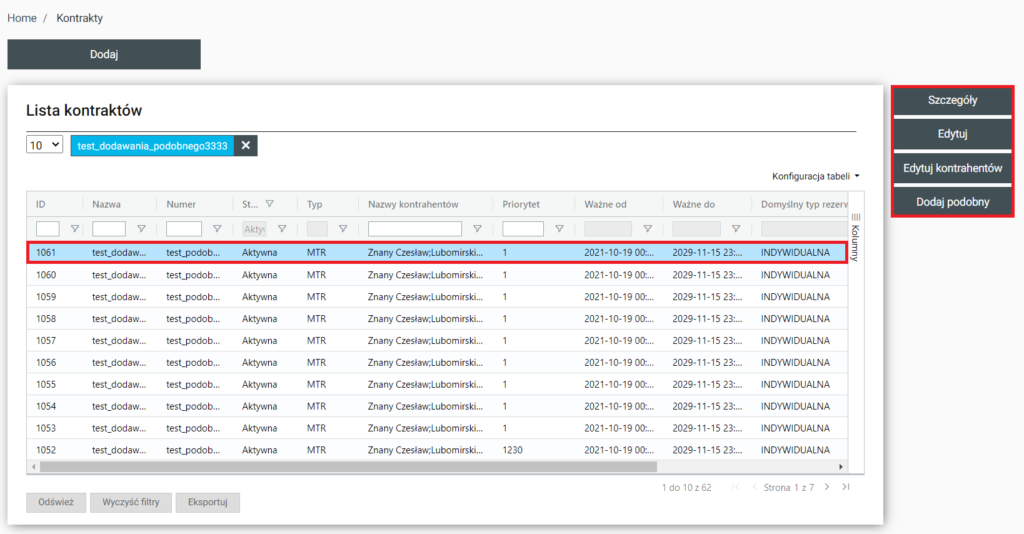Open Szczegóły for the selected contract

click(952, 100)
